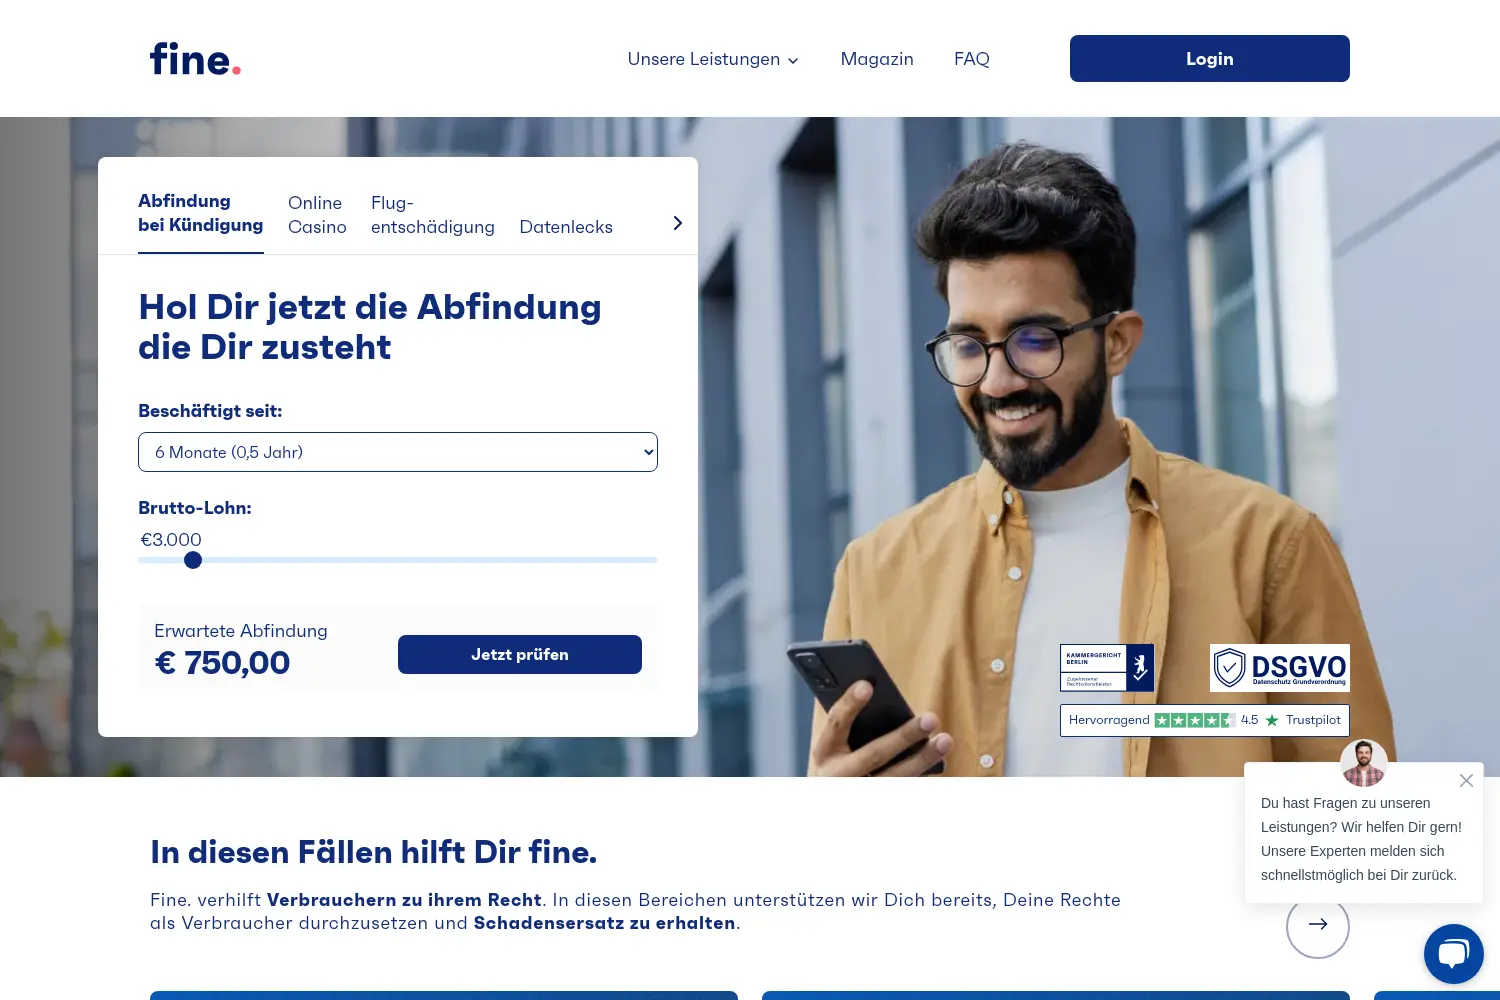Image resolution: width=1500 pixels, height=1000 pixels.
Task: Open the Trustpilot rating badge
Action: pos(1205,720)
